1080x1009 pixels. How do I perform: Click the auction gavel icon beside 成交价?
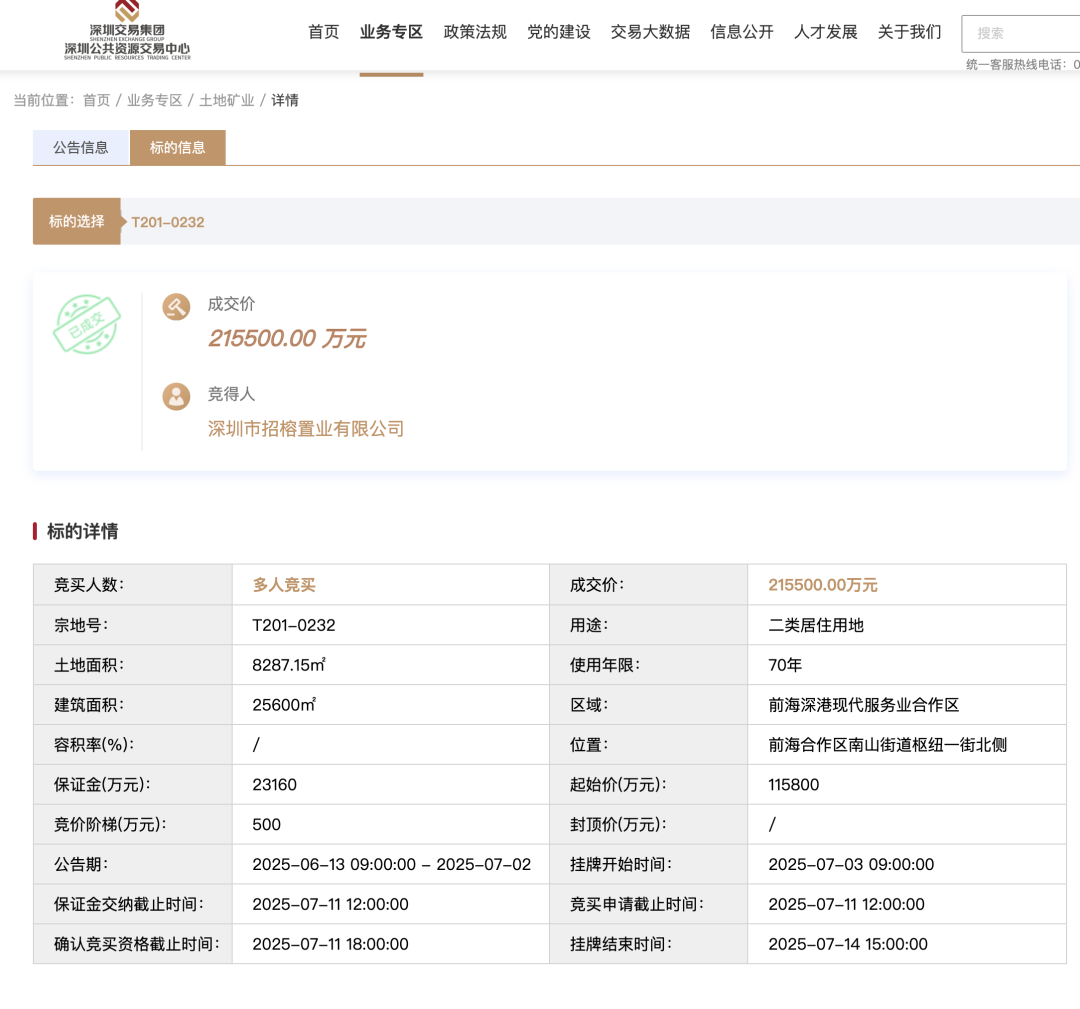176,306
